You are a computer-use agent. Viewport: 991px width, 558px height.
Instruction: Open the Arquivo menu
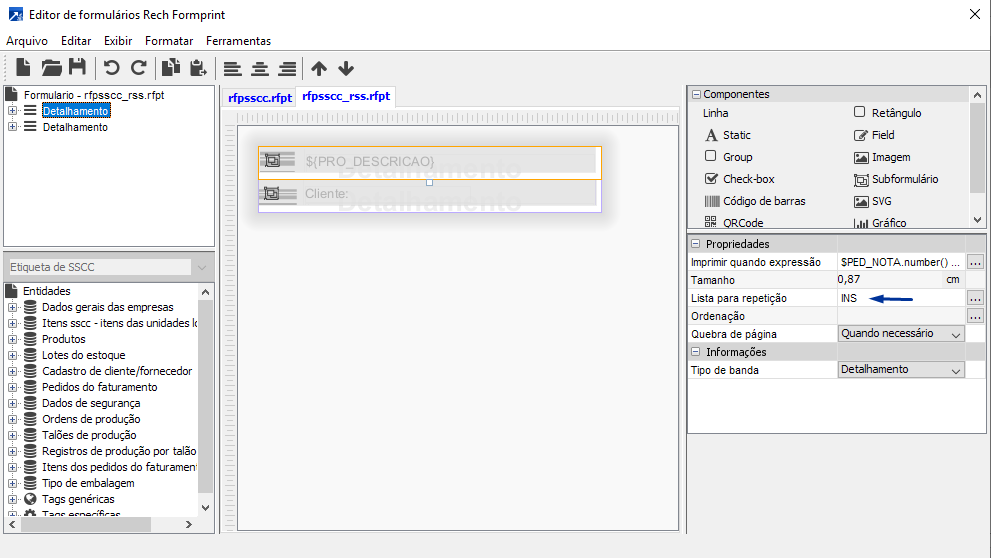click(x=27, y=40)
